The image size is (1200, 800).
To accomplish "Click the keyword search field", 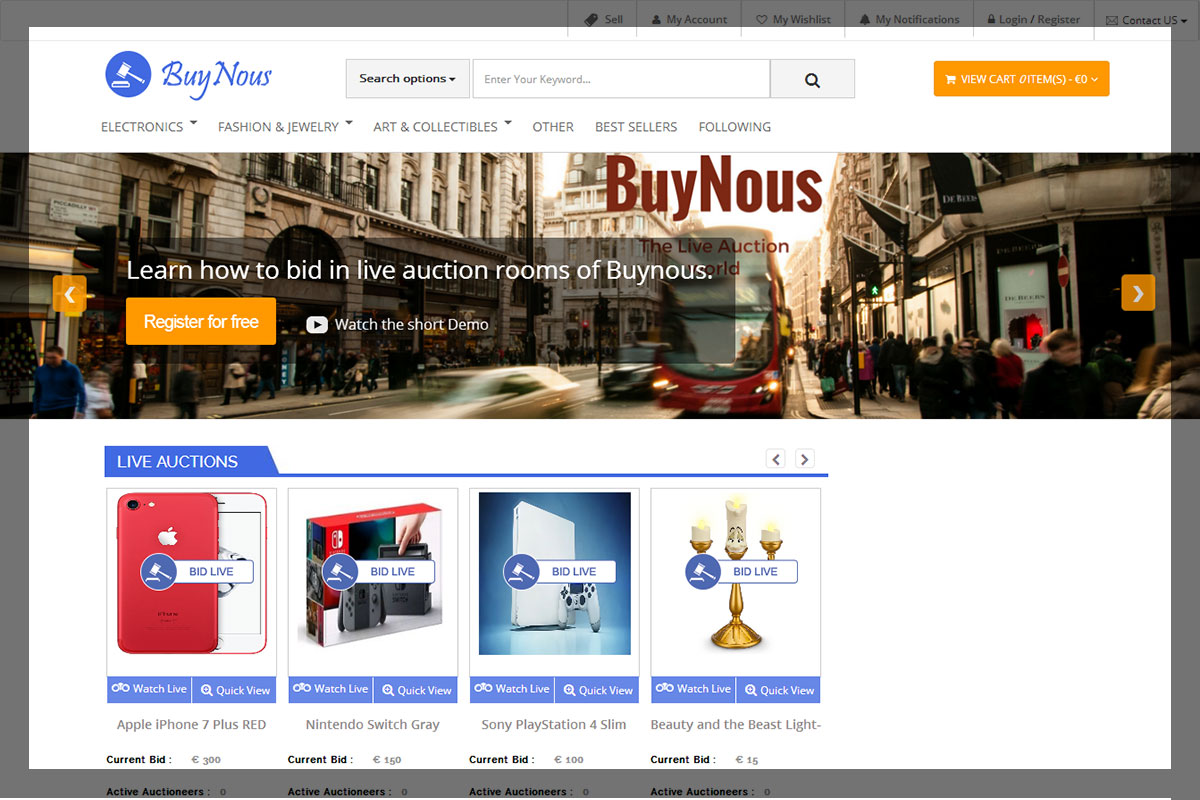I will [621, 79].
